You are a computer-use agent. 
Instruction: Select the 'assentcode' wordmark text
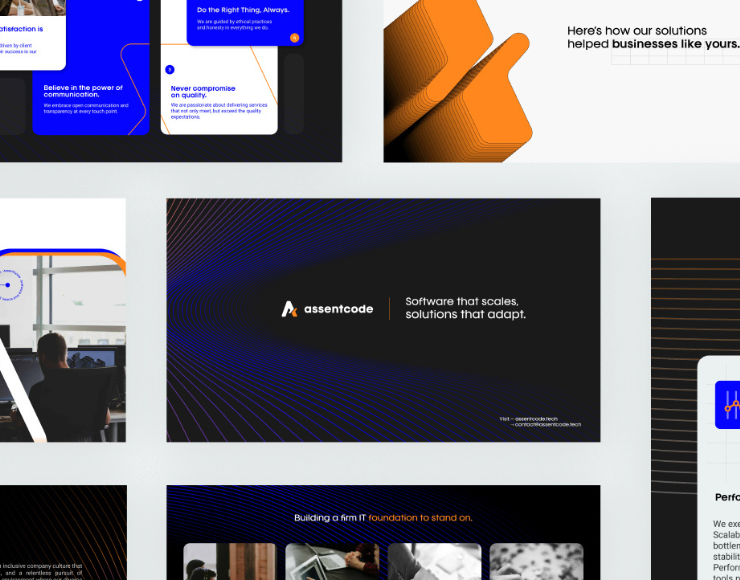tap(338, 309)
